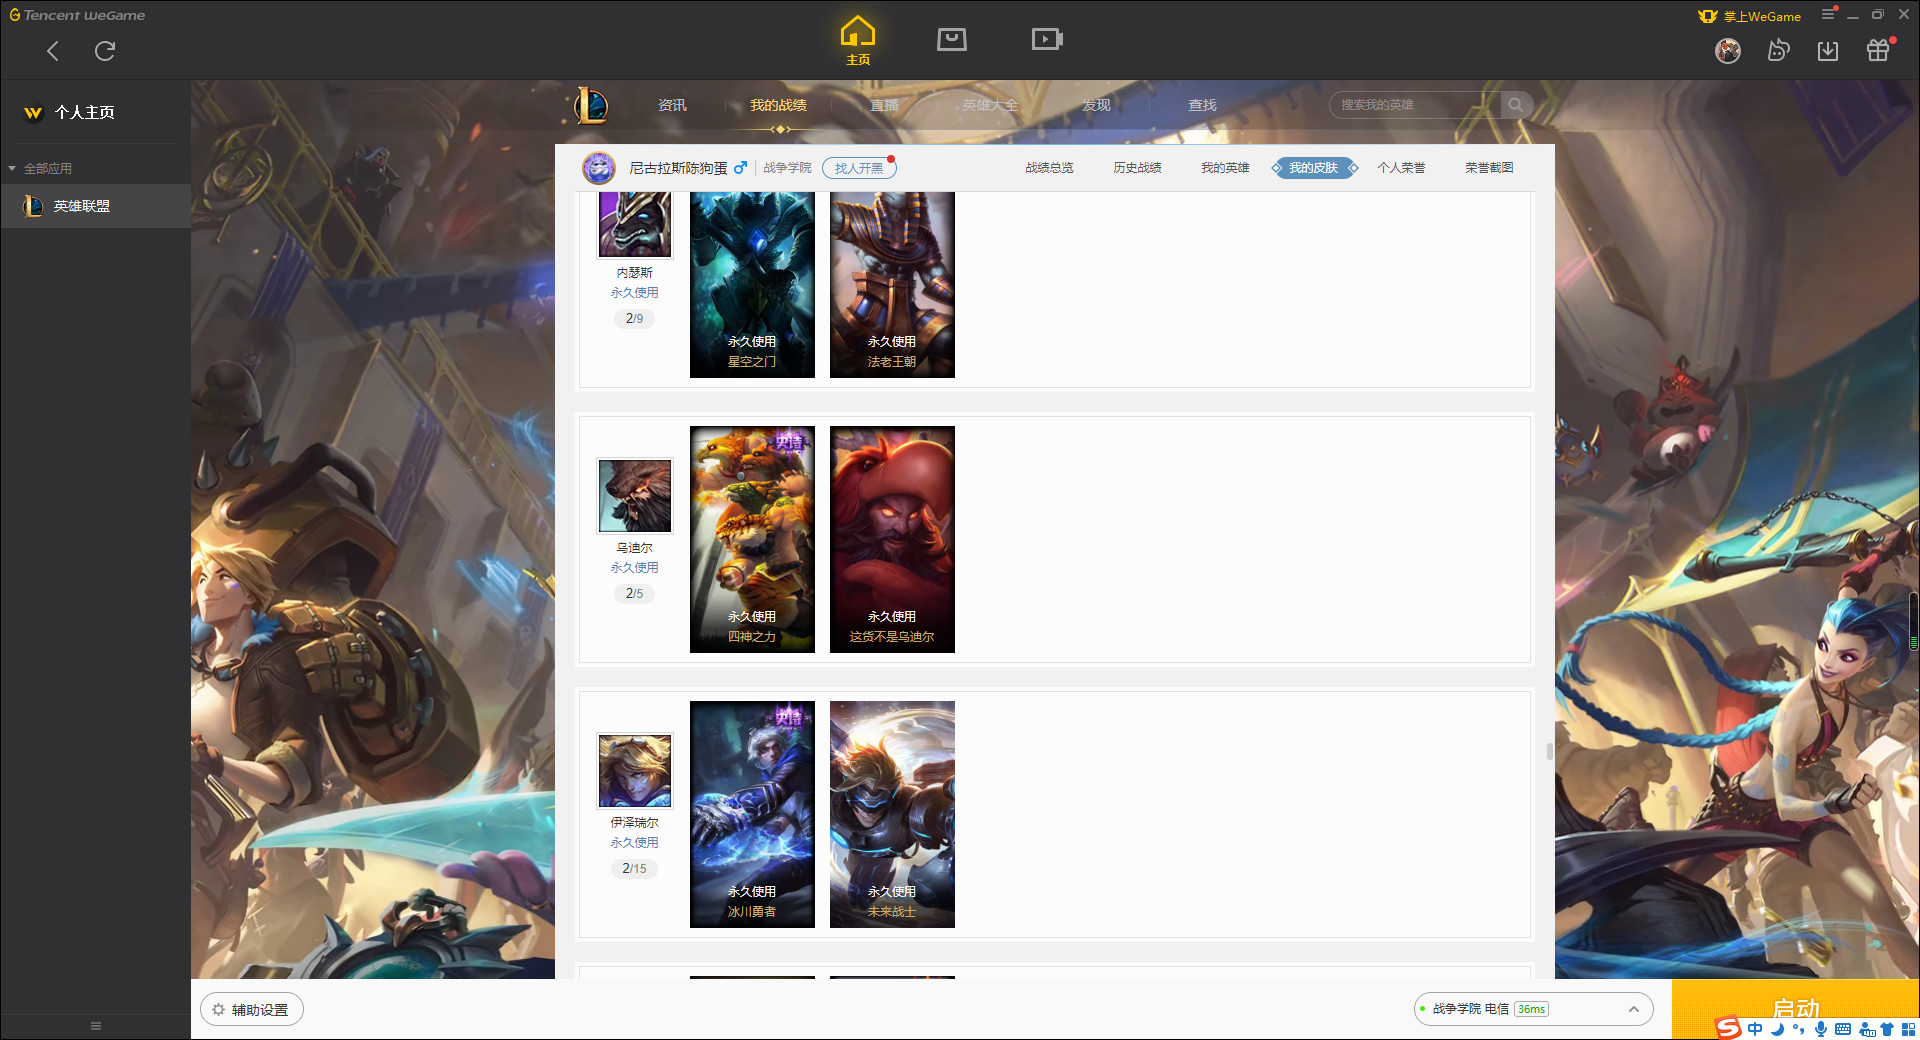
Task: Switch to the 战绩总览 tab
Action: tap(1049, 168)
